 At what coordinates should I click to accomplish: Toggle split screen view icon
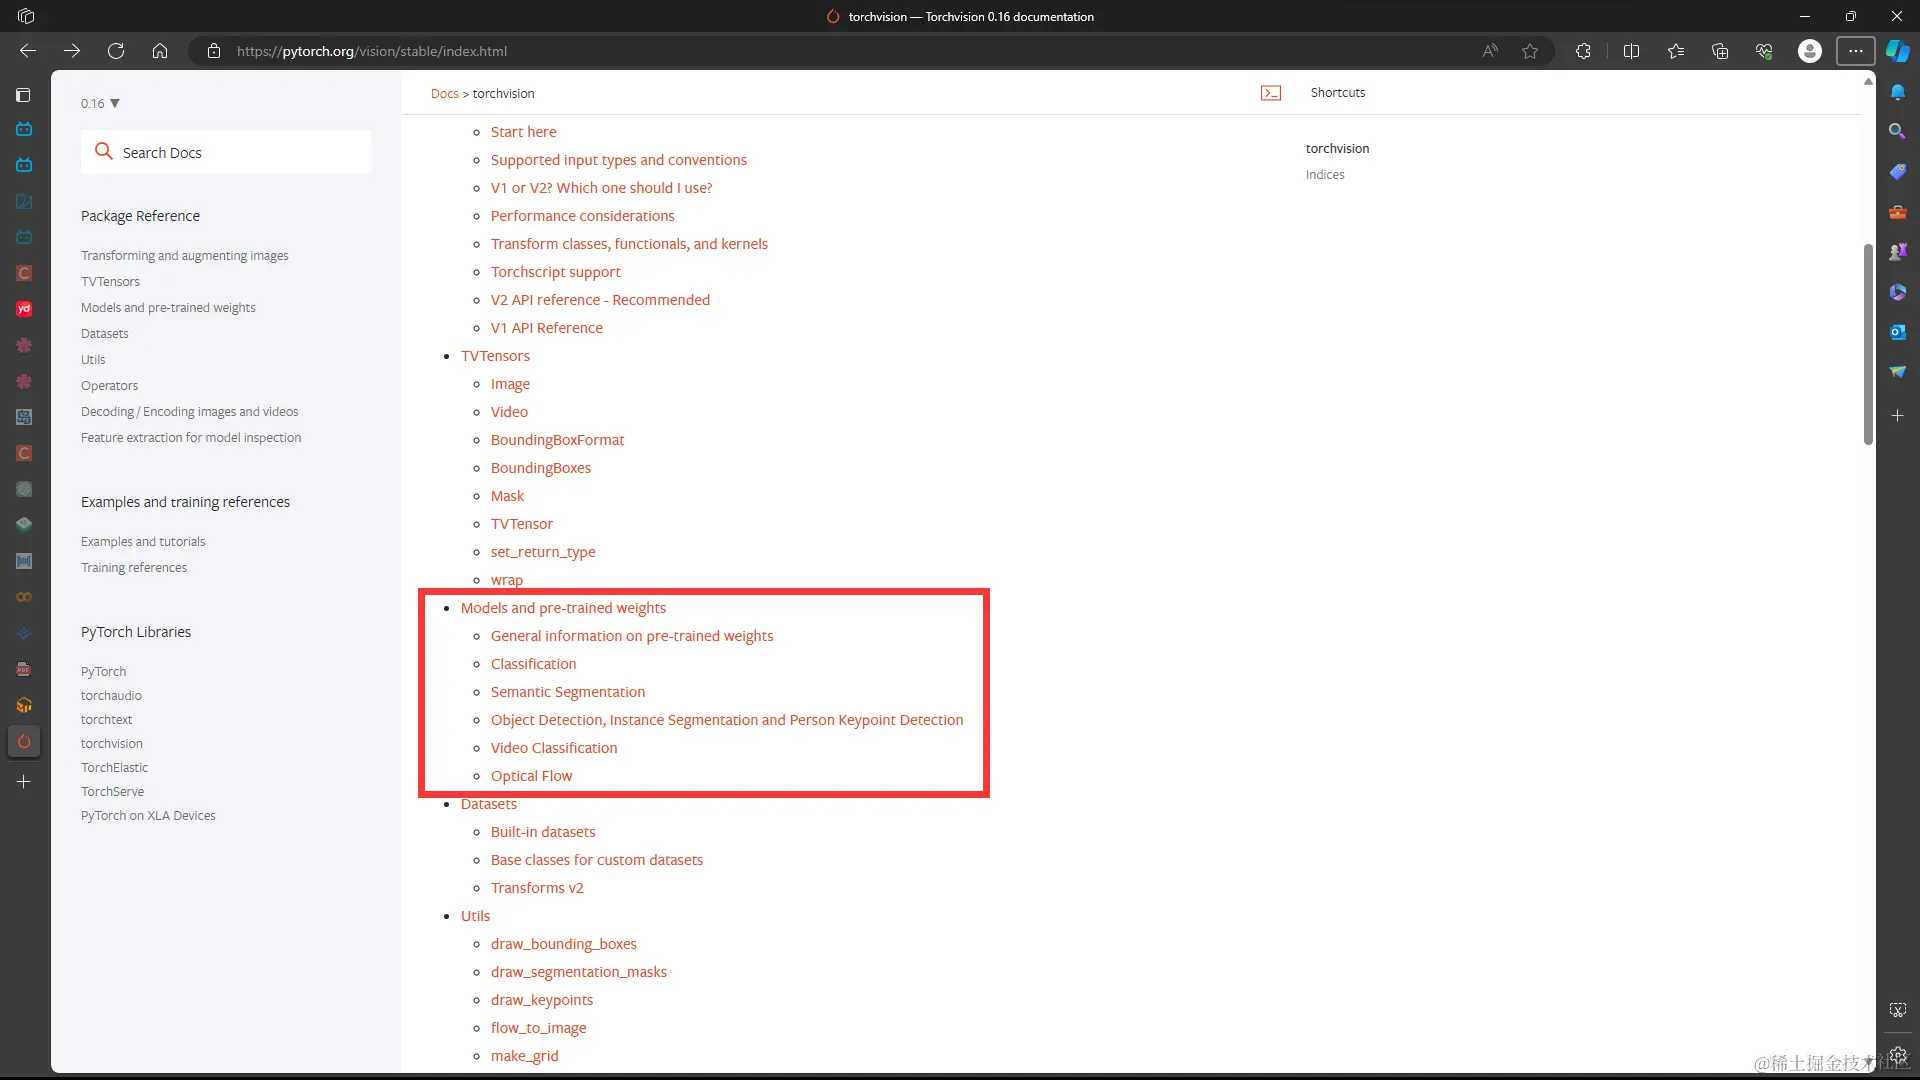pos(1631,51)
